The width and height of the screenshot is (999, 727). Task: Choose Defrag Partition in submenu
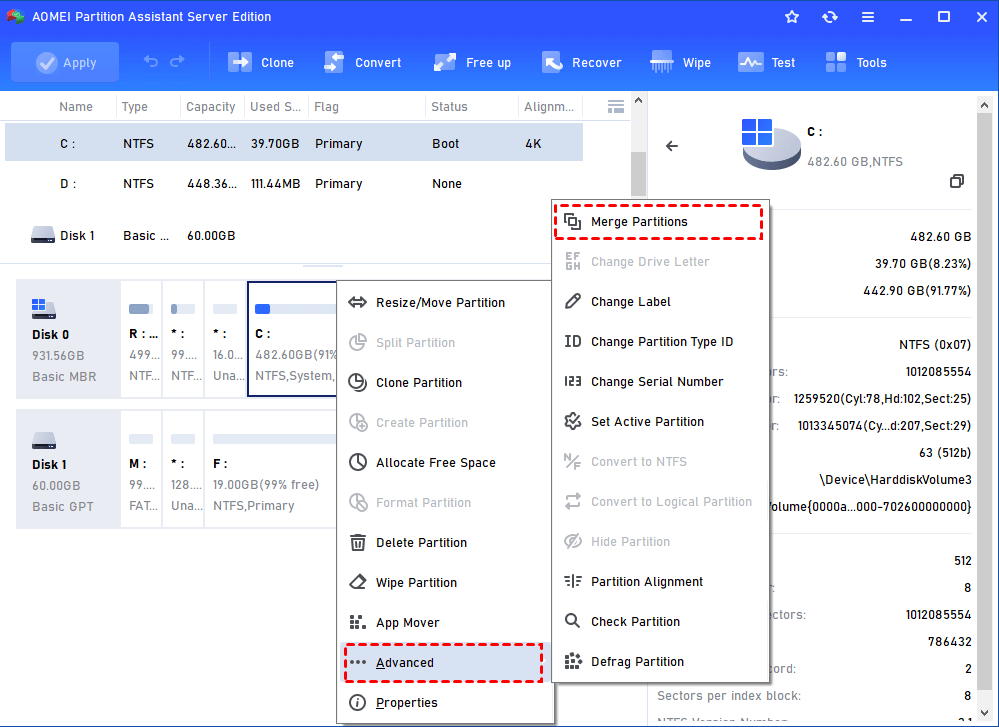pyautogui.click(x=660, y=661)
